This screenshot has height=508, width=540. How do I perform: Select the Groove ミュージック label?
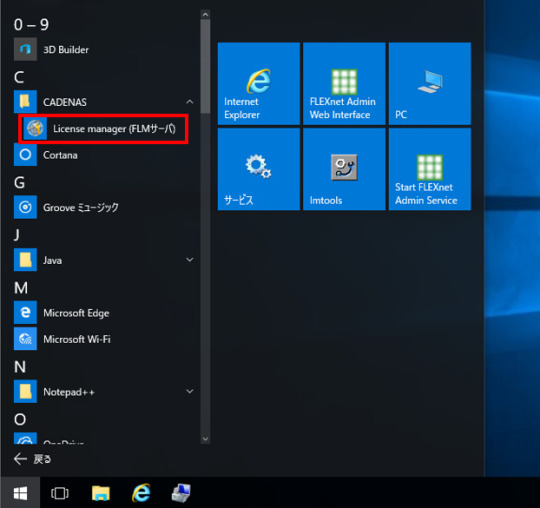81,207
